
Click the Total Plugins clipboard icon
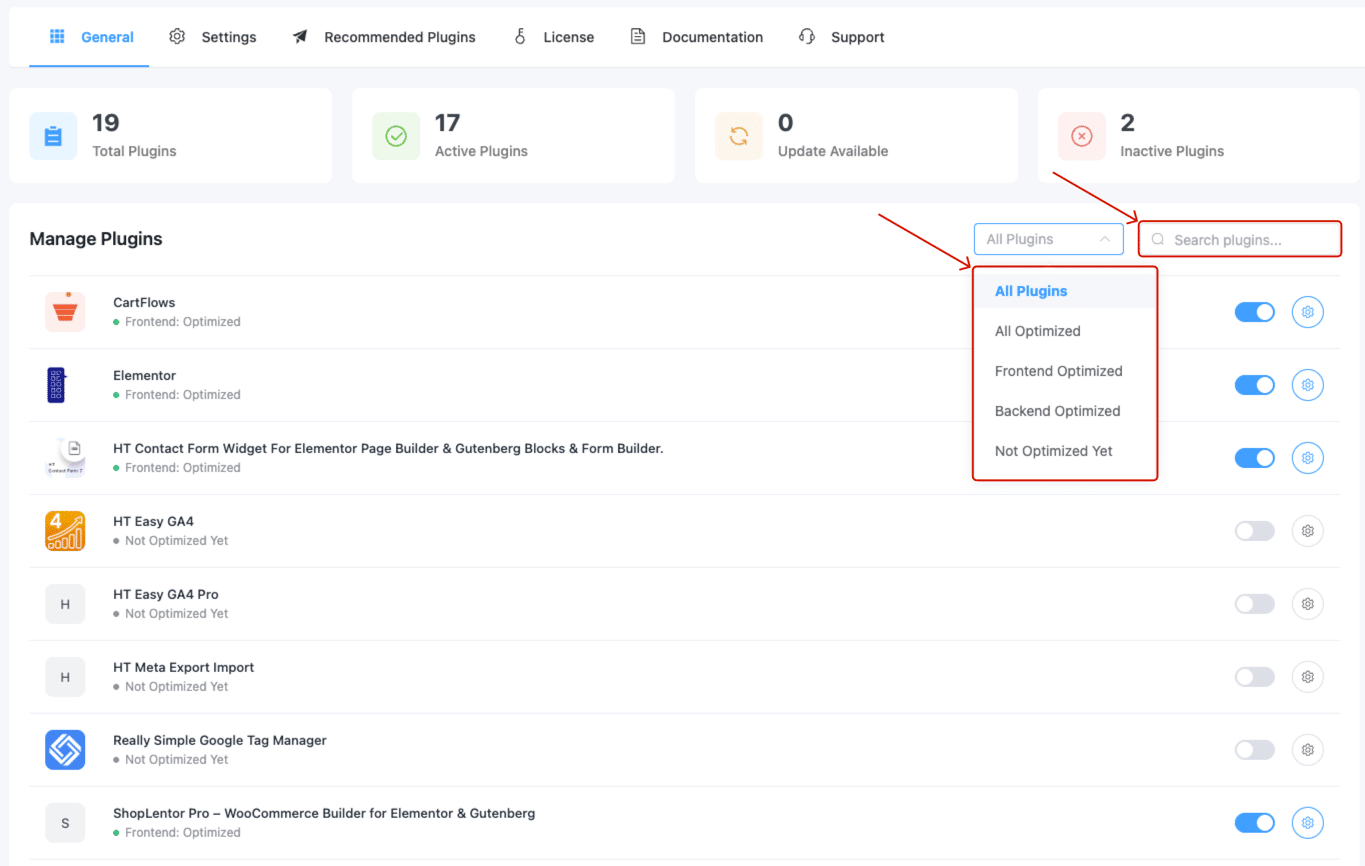[53, 136]
